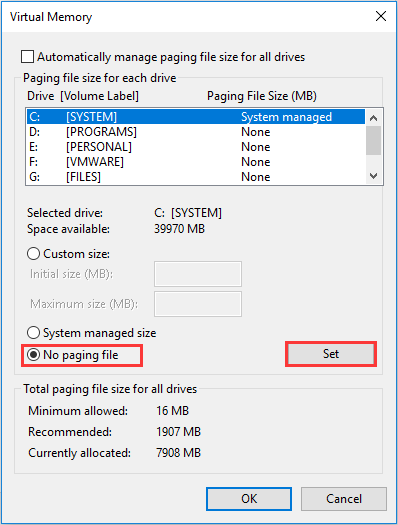Click the Initial size (MB) input field

click(x=198, y=274)
